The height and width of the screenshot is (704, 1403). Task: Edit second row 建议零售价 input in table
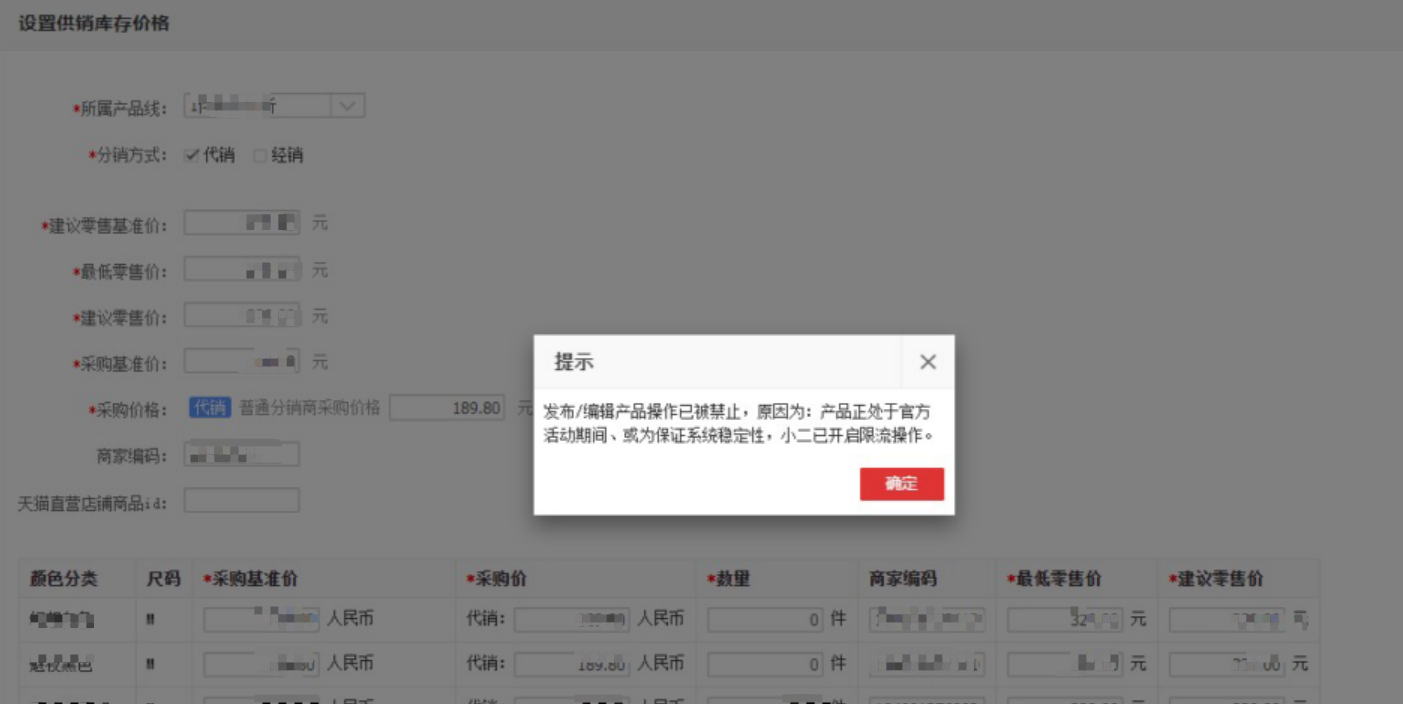(x=1227, y=664)
